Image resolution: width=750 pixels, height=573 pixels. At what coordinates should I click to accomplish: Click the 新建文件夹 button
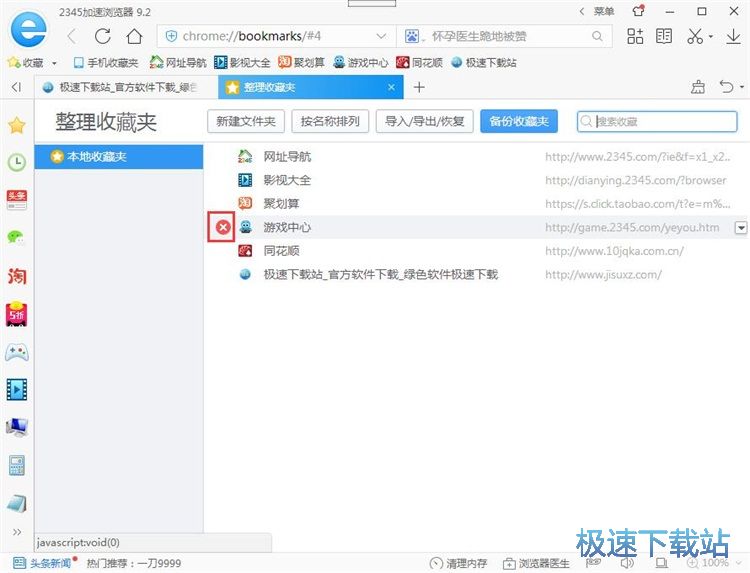point(246,121)
